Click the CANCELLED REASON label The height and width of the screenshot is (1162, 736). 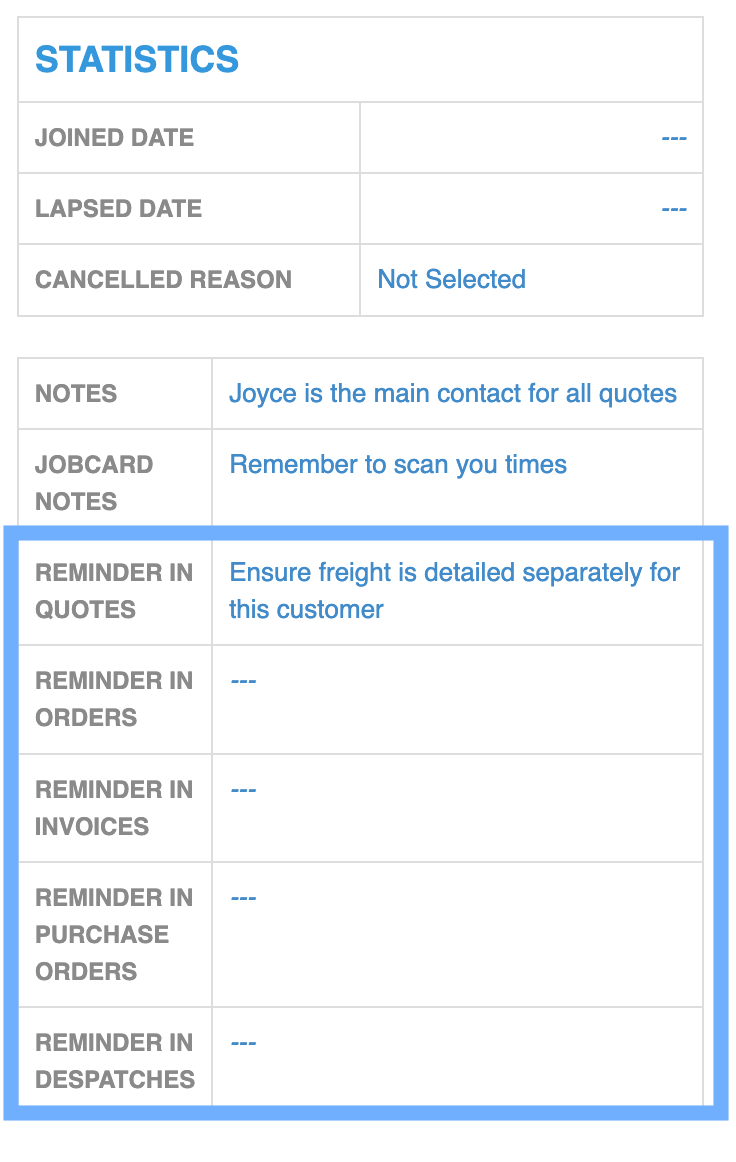point(163,280)
